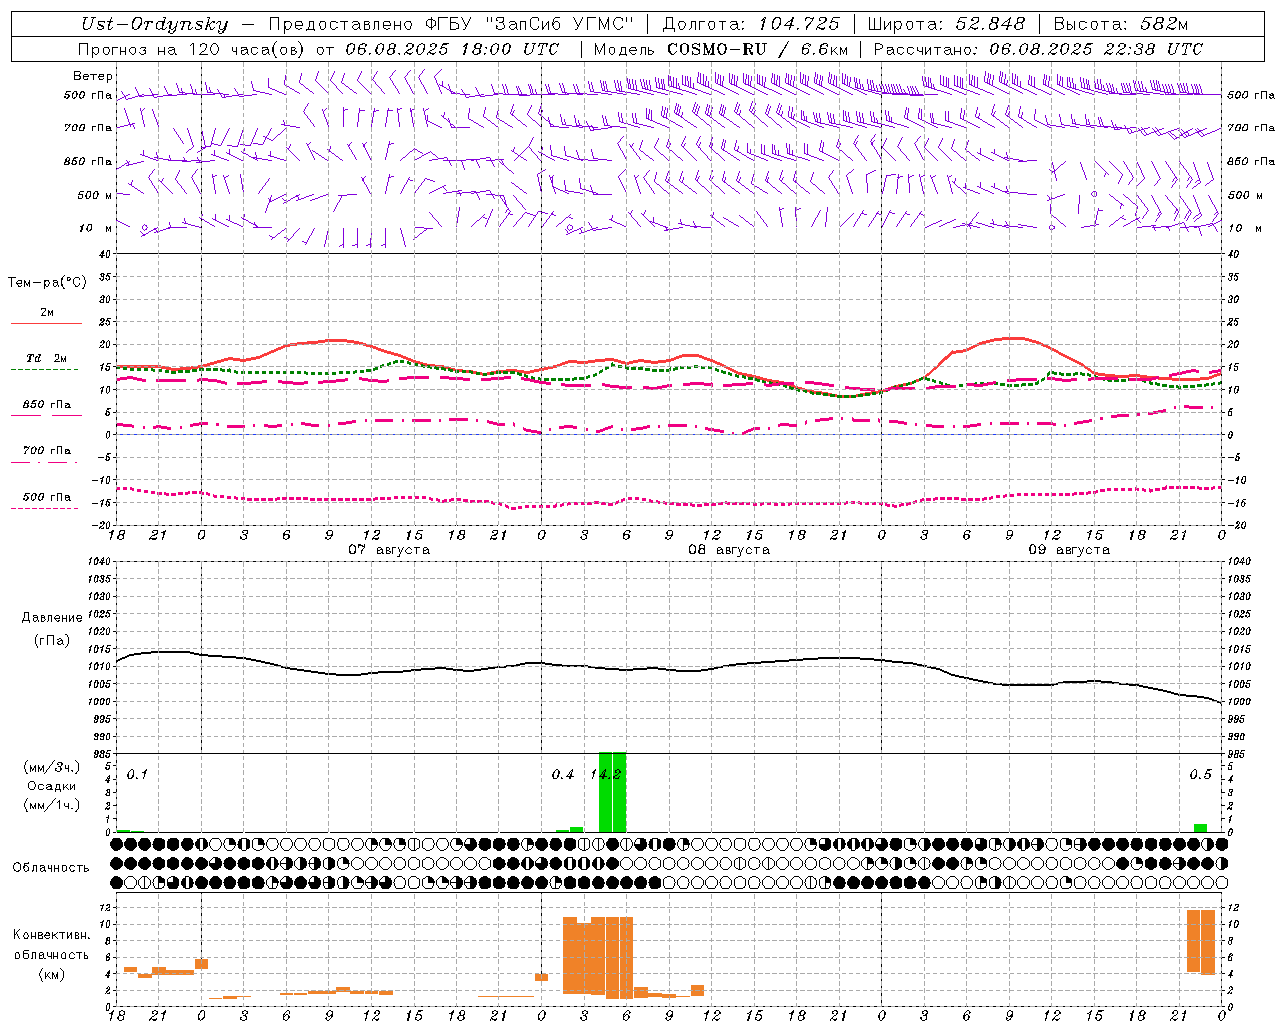Click the orange convective bar at far right

pos(1201,942)
